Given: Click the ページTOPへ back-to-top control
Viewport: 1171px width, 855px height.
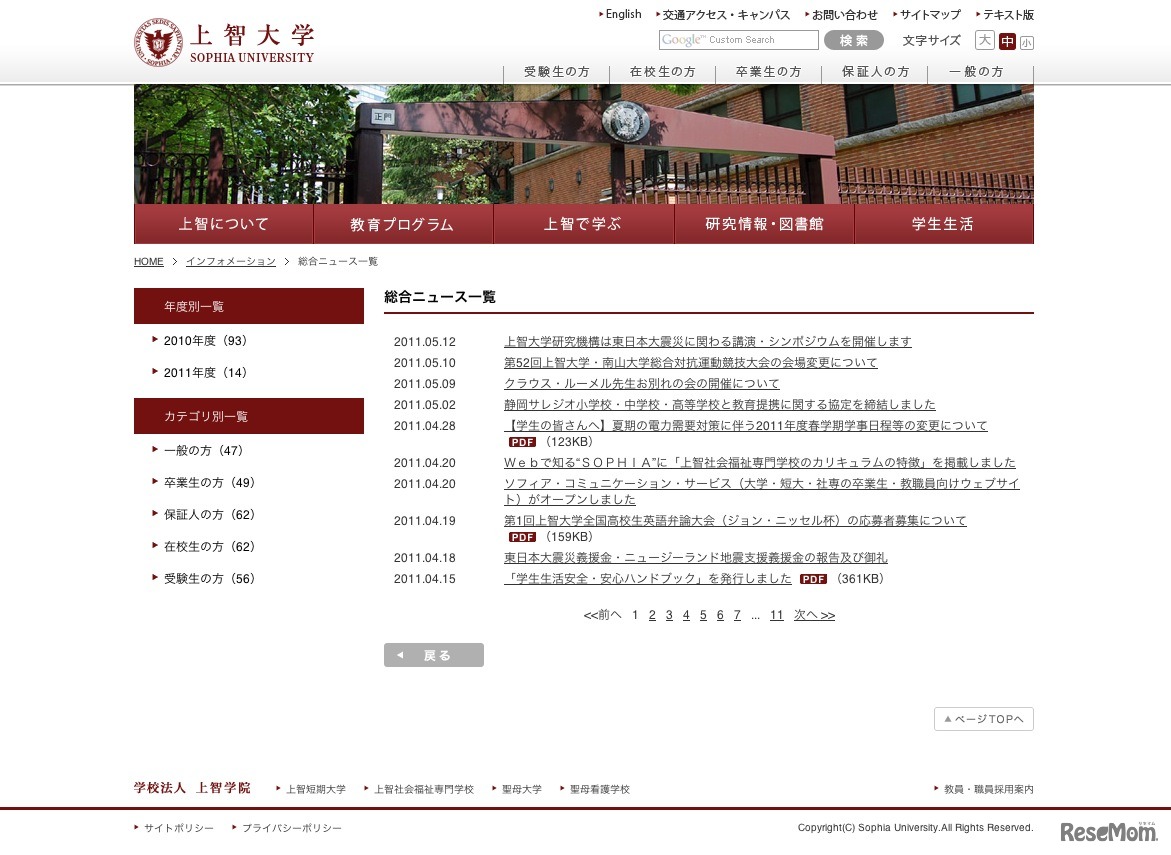Looking at the screenshot, I should 983,718.
